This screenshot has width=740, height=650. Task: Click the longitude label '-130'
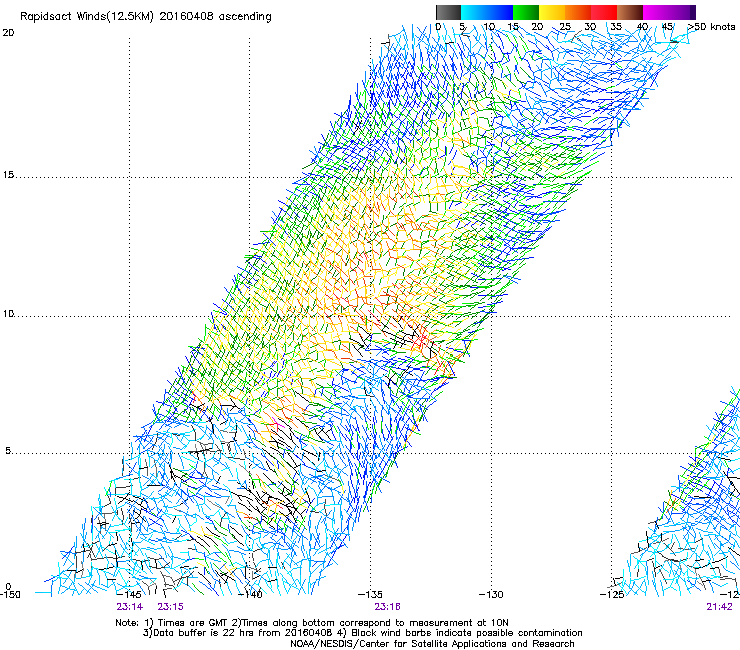(x=491, y=595)
